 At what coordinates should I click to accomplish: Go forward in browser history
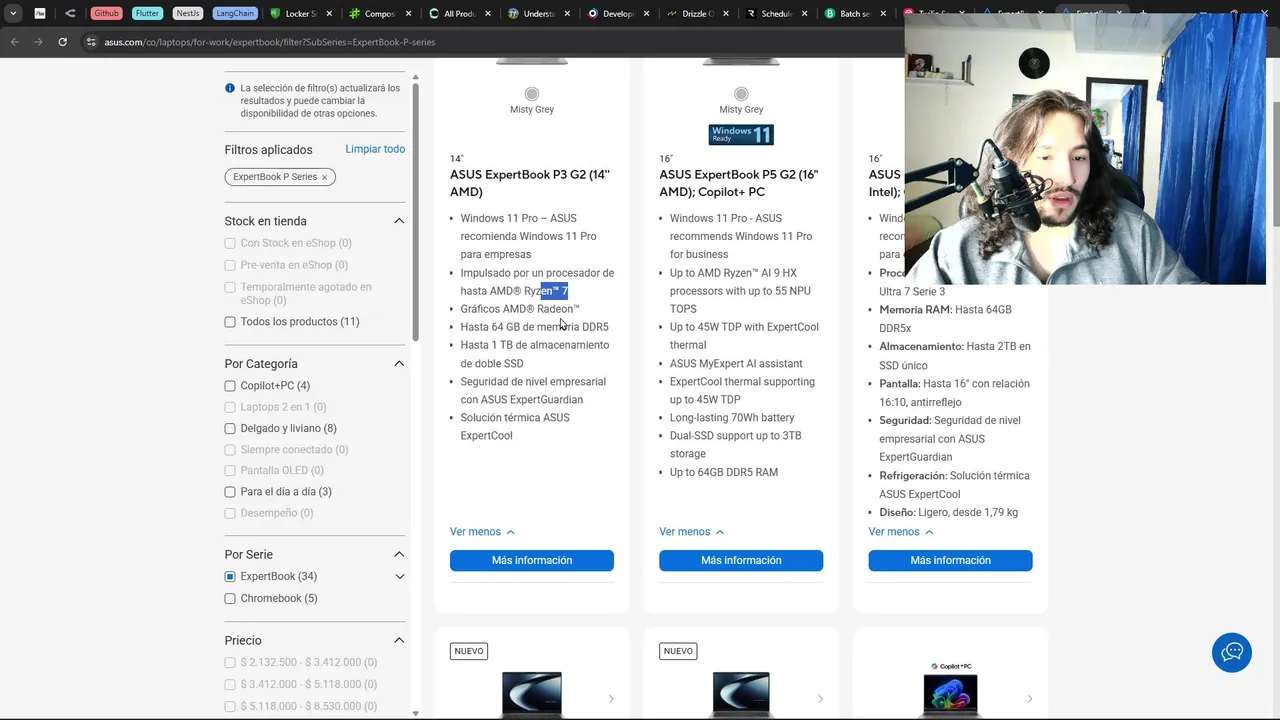38,42
